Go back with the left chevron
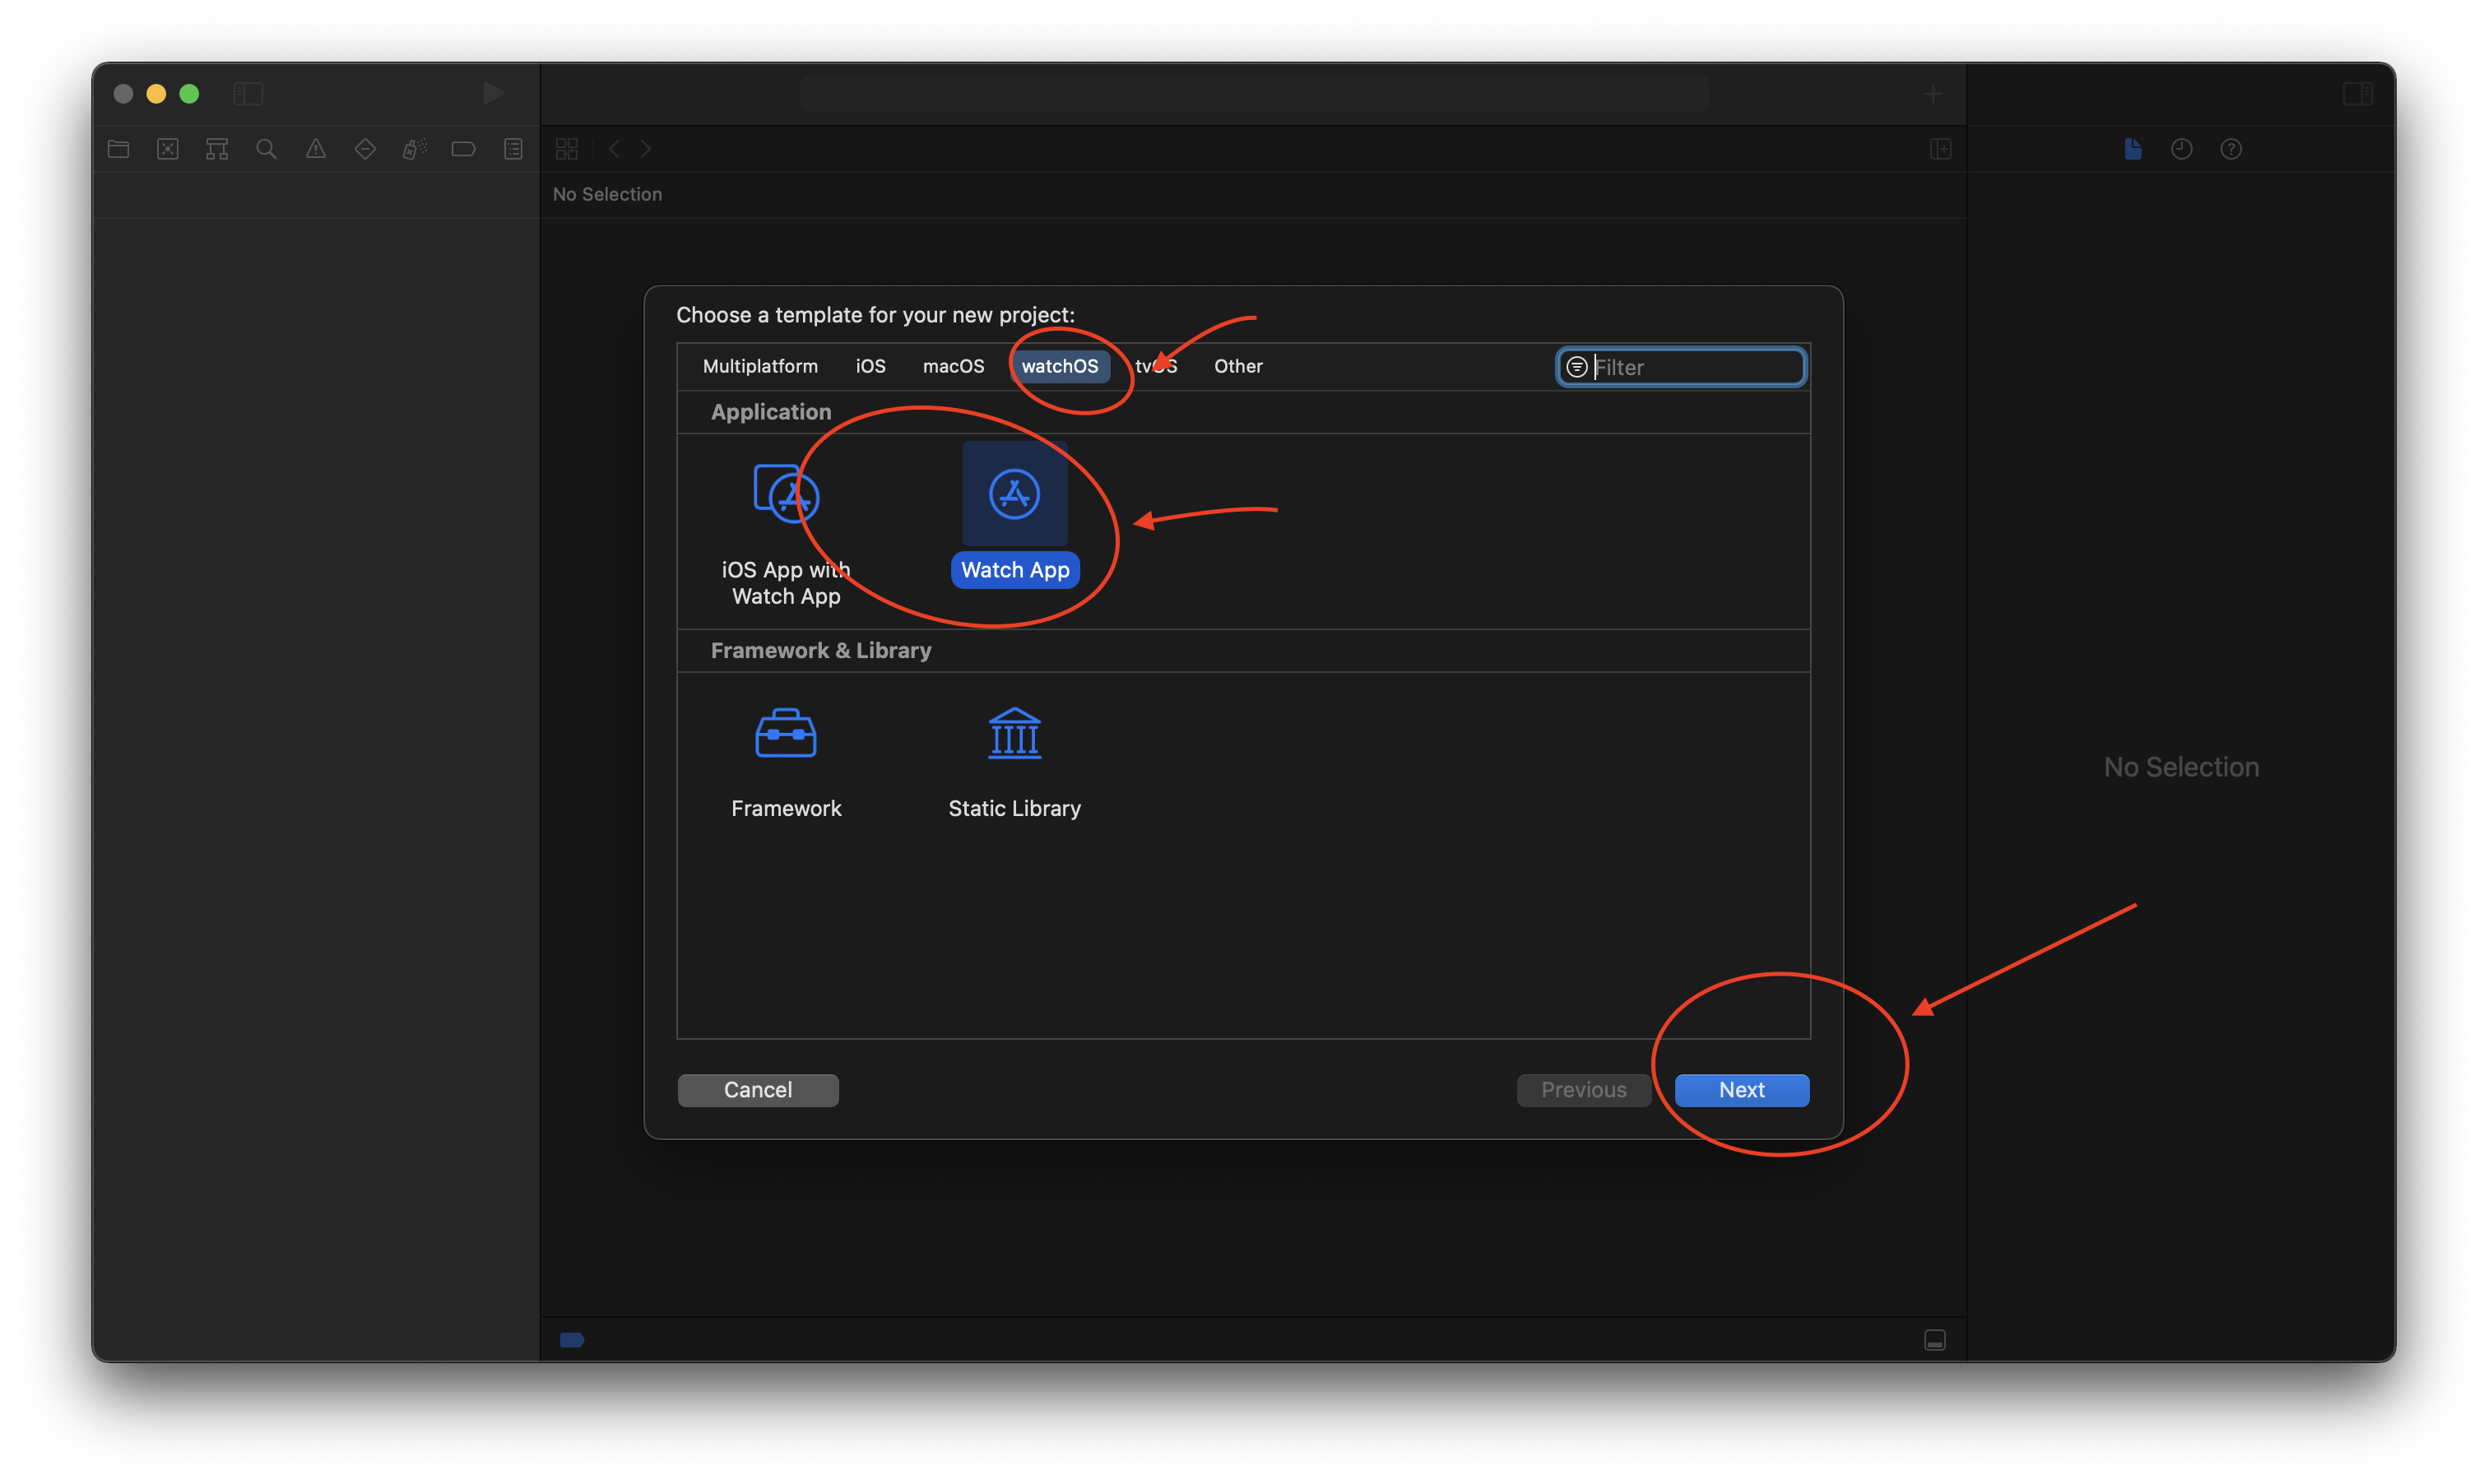This screenshot has height=1484, width=2488. tap(614, 149)
